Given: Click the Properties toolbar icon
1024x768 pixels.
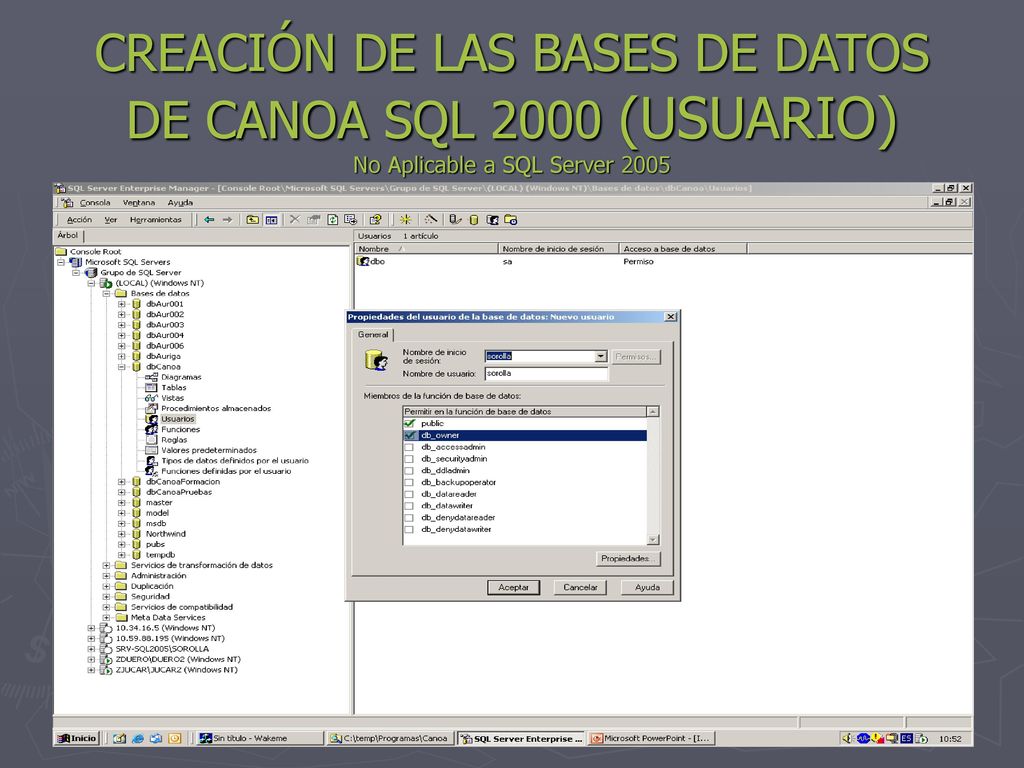Looking at the screenshot, I should 313,219.
